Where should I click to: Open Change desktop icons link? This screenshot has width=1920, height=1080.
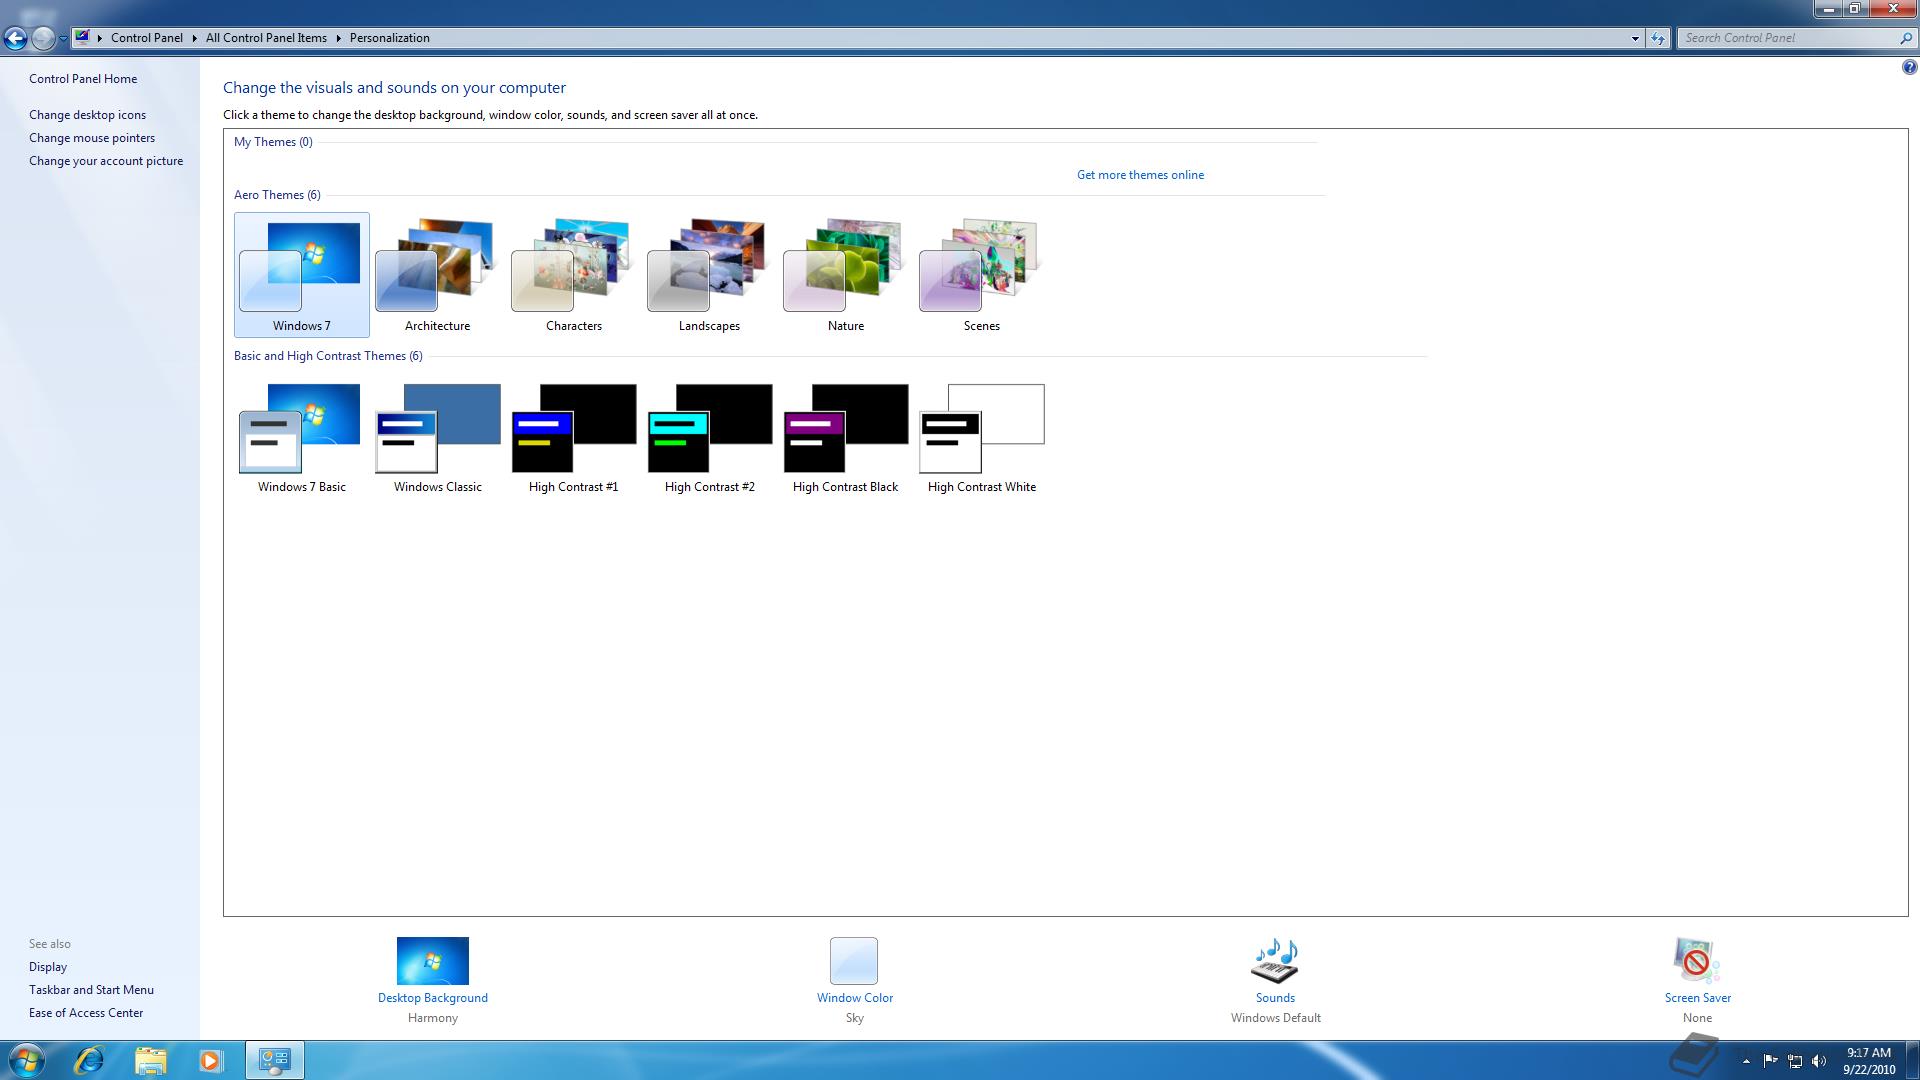87,115
